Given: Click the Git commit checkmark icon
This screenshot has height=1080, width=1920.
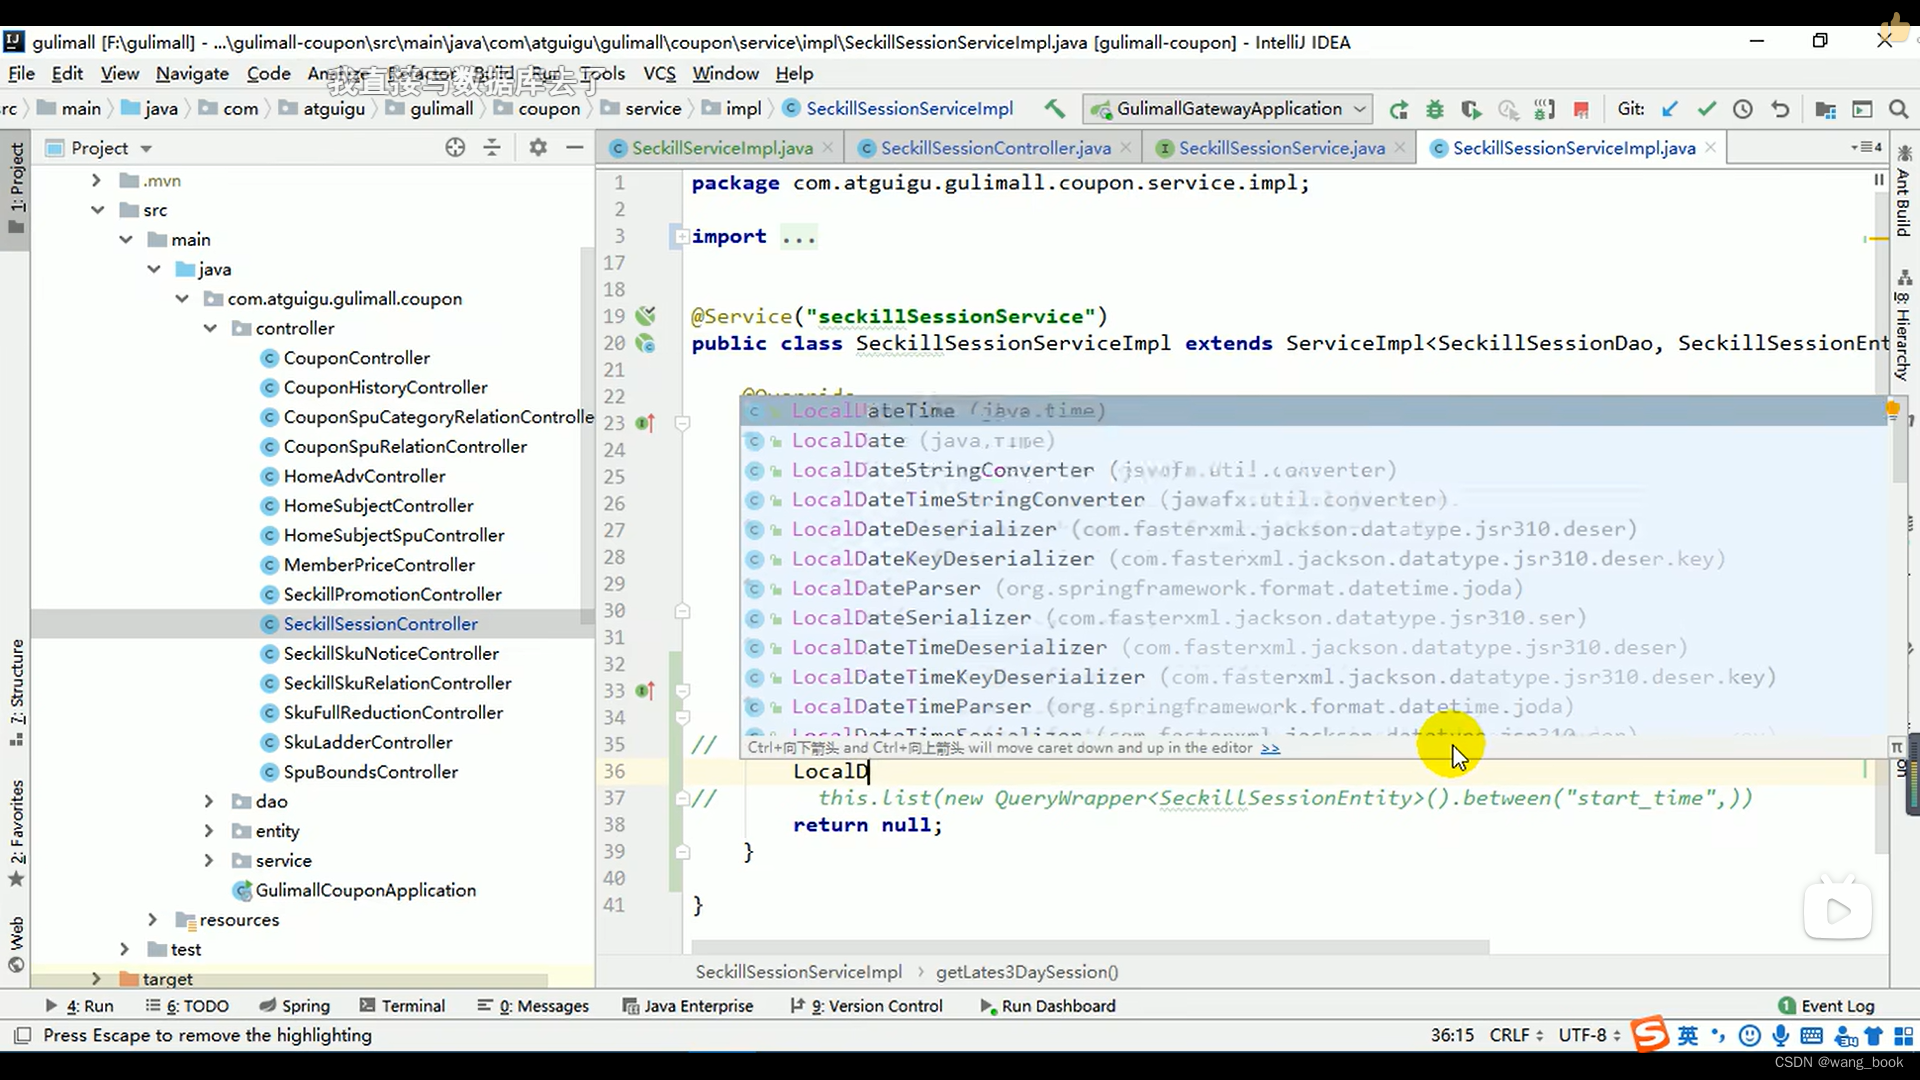Looking at the screenshot, I should (1707, 109).
